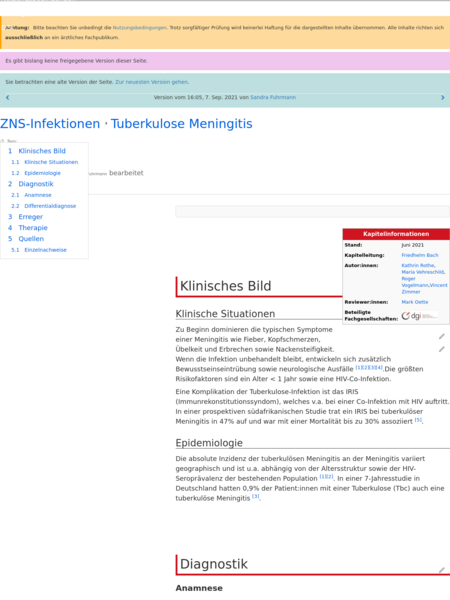Open ZNS-Infektionen title link
Screen dimensions: 450x600
[x=50, y=124]
